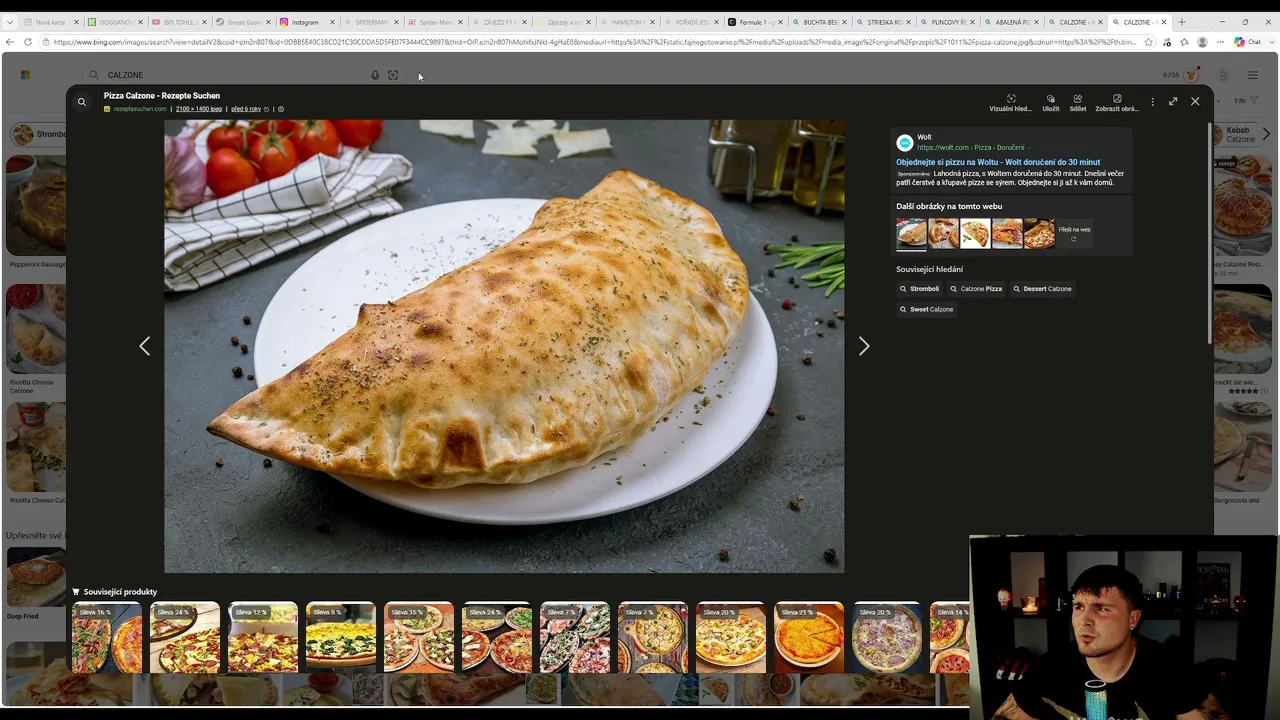The width and height of the screenshot is (1280, 720).
Task: Switch to the HAMILTON tab
Action: pos(626,22)
